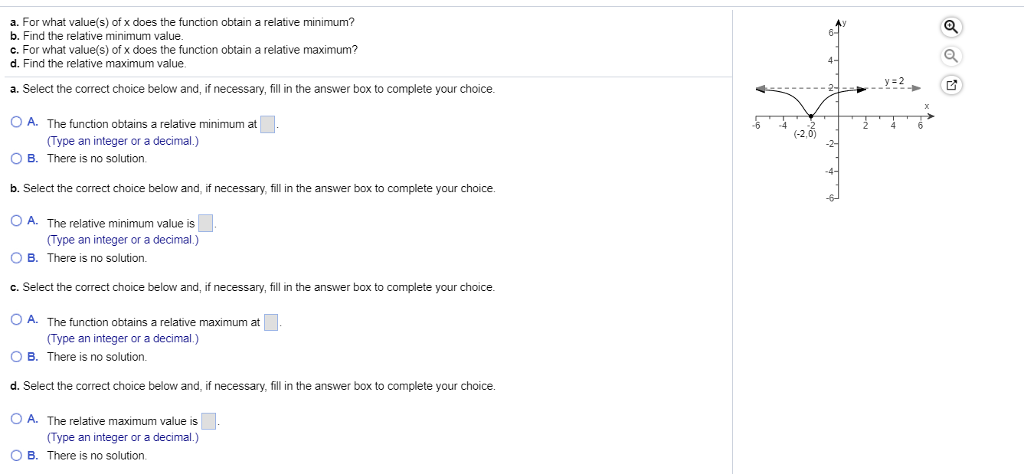Viewport: 1024px width, 474px height.
Task: Zoom in on the graph with magnifier-plus icon
Action: 952,27
